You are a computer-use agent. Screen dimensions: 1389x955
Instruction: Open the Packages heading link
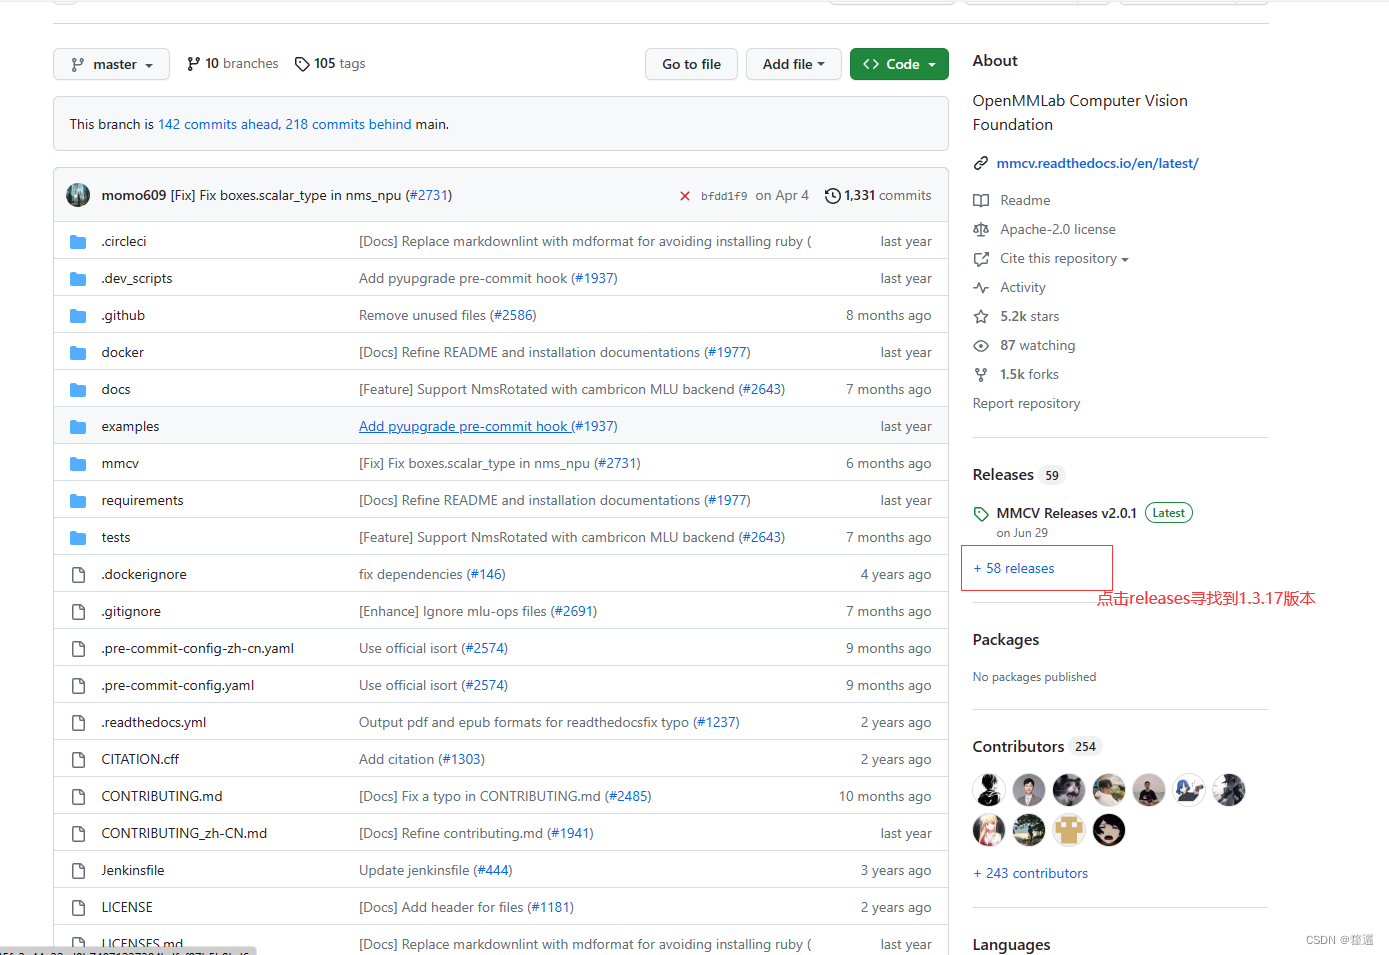[x=1006, y=640]
